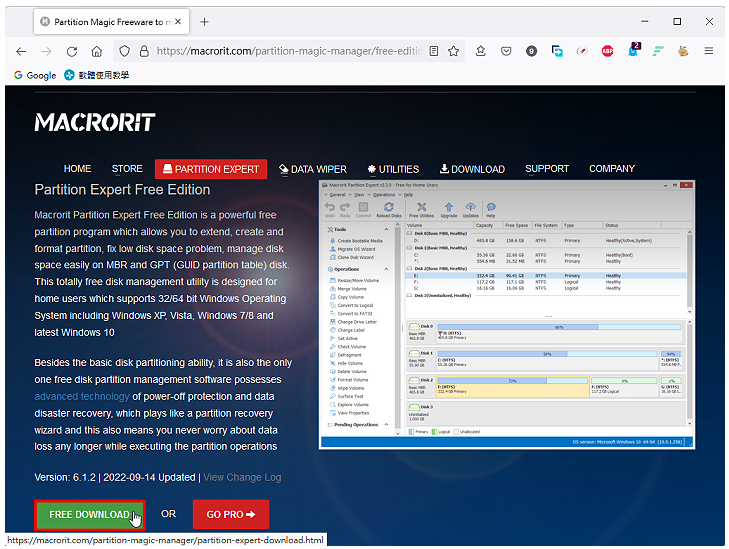
Task: Click the address bar URL field
Action: pyautogui.click(x=288, y=51)
